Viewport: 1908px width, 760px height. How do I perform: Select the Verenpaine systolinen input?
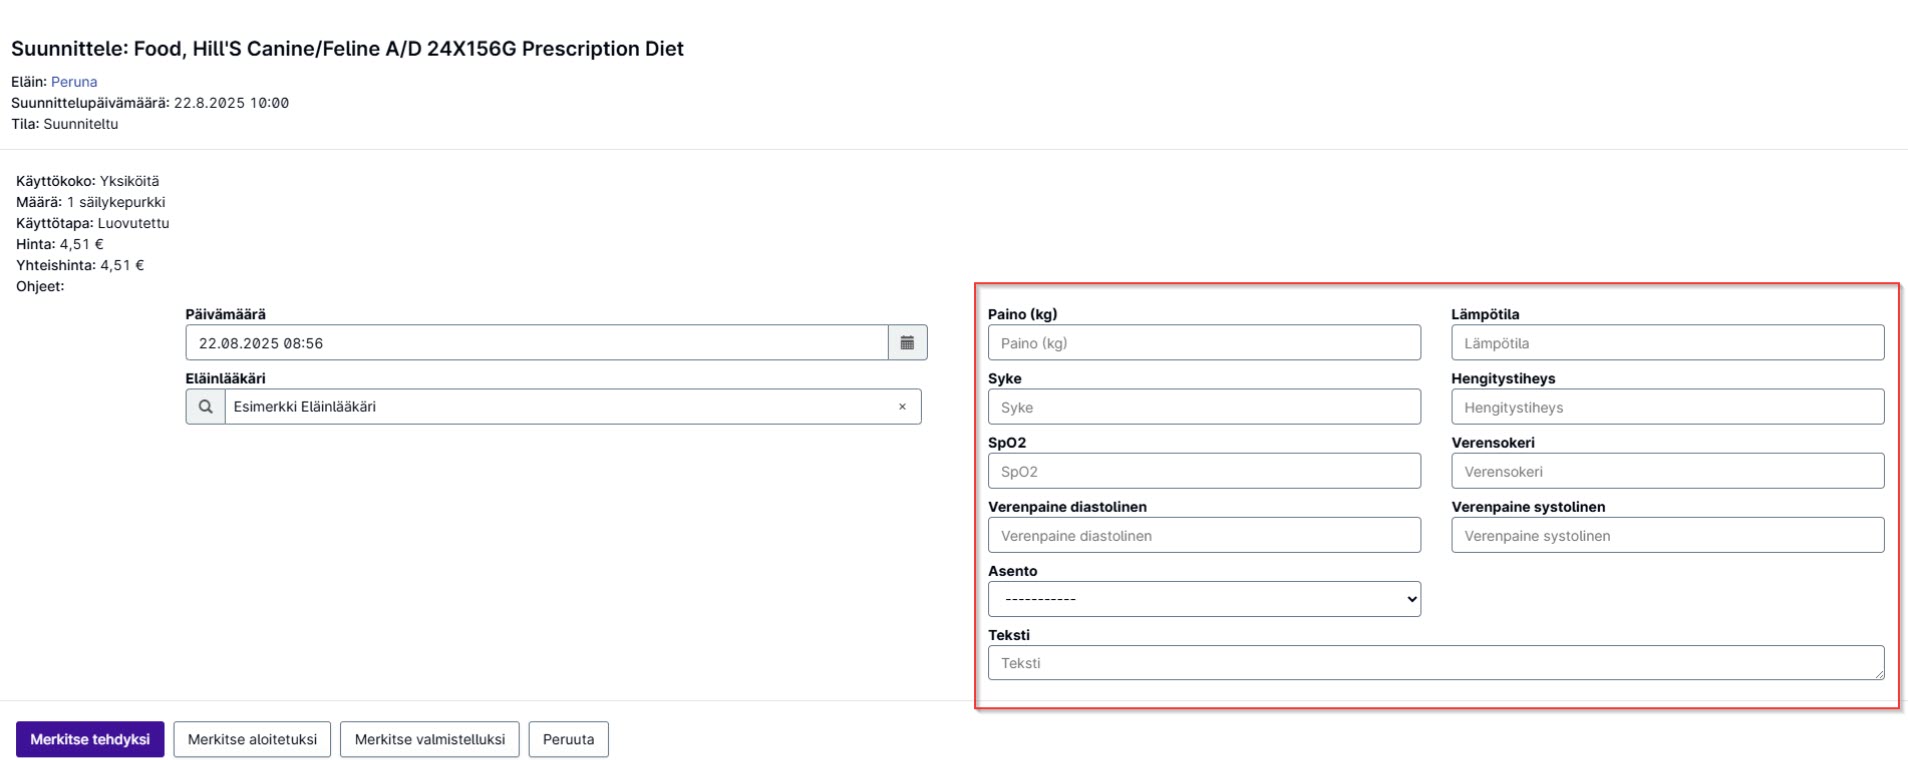(1668, 535)
